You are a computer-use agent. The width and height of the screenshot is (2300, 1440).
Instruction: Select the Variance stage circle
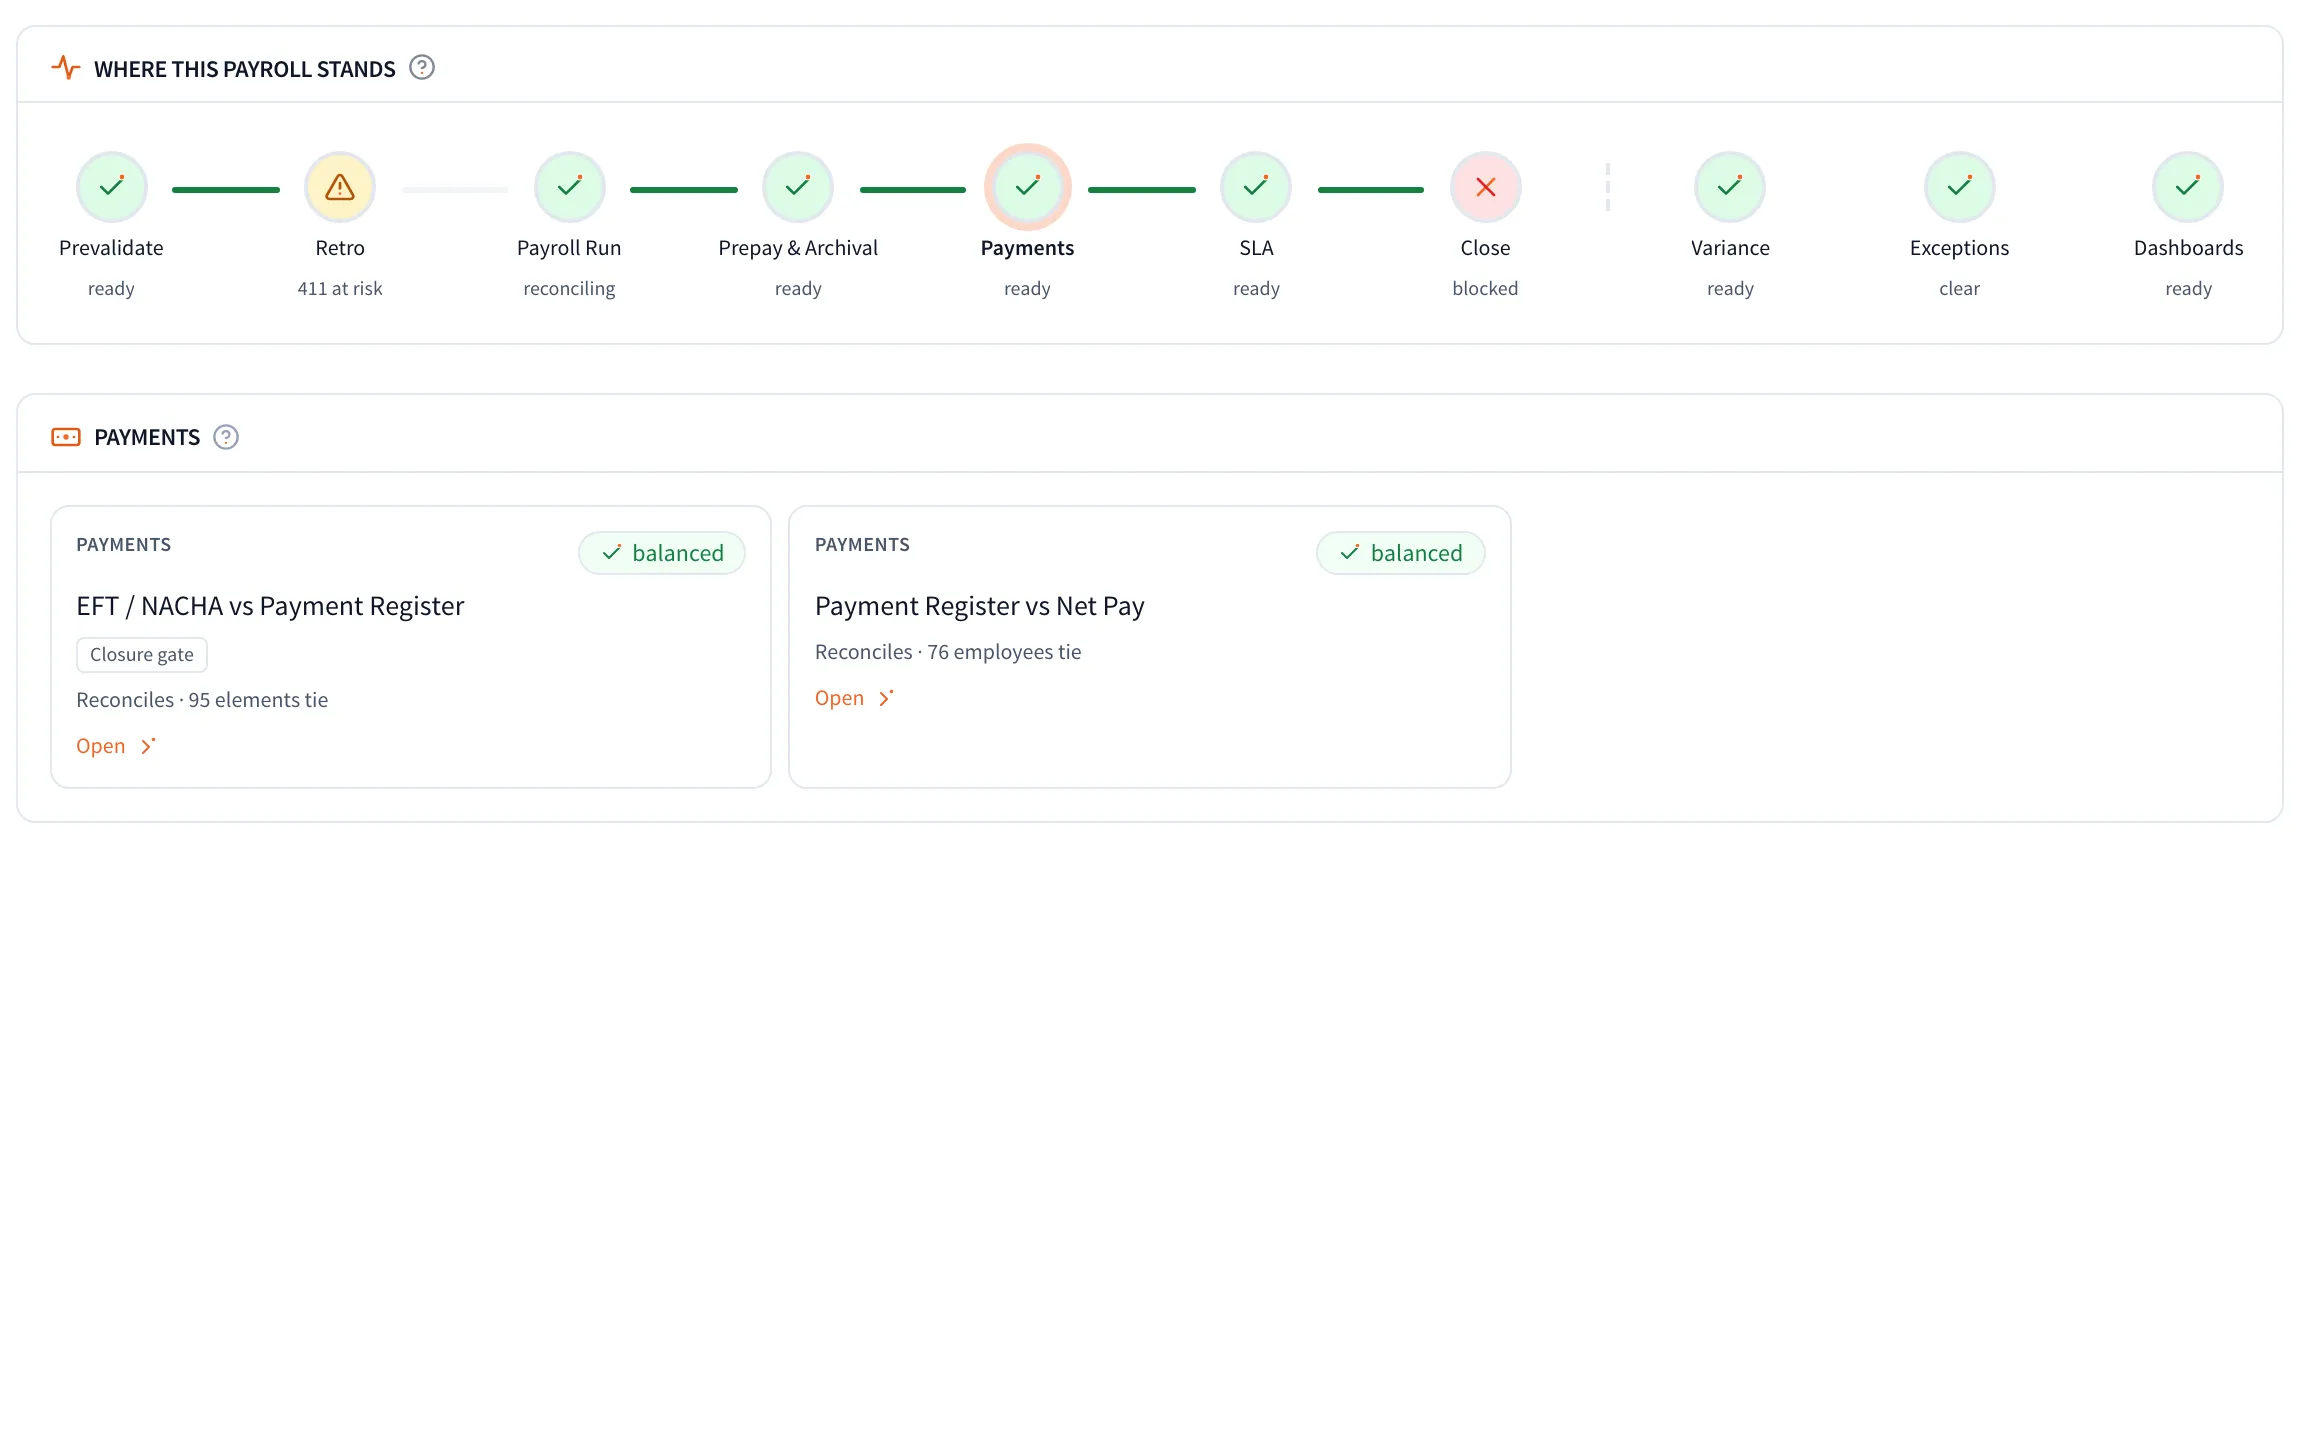1730,187
